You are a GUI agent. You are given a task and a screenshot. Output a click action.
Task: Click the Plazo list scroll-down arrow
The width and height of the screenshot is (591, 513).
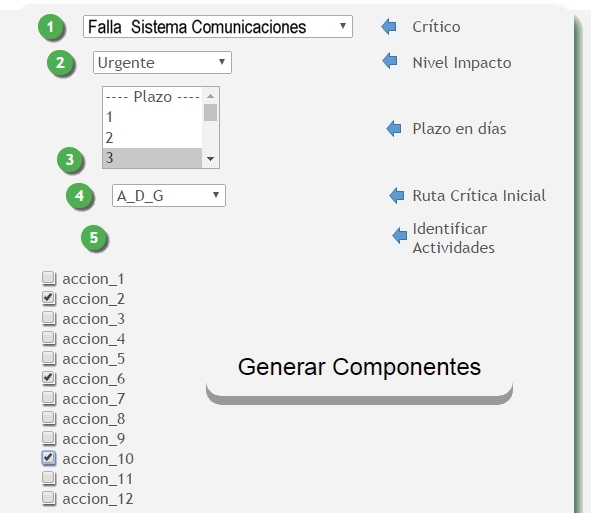pyautogui.click(x=210, y=159)
